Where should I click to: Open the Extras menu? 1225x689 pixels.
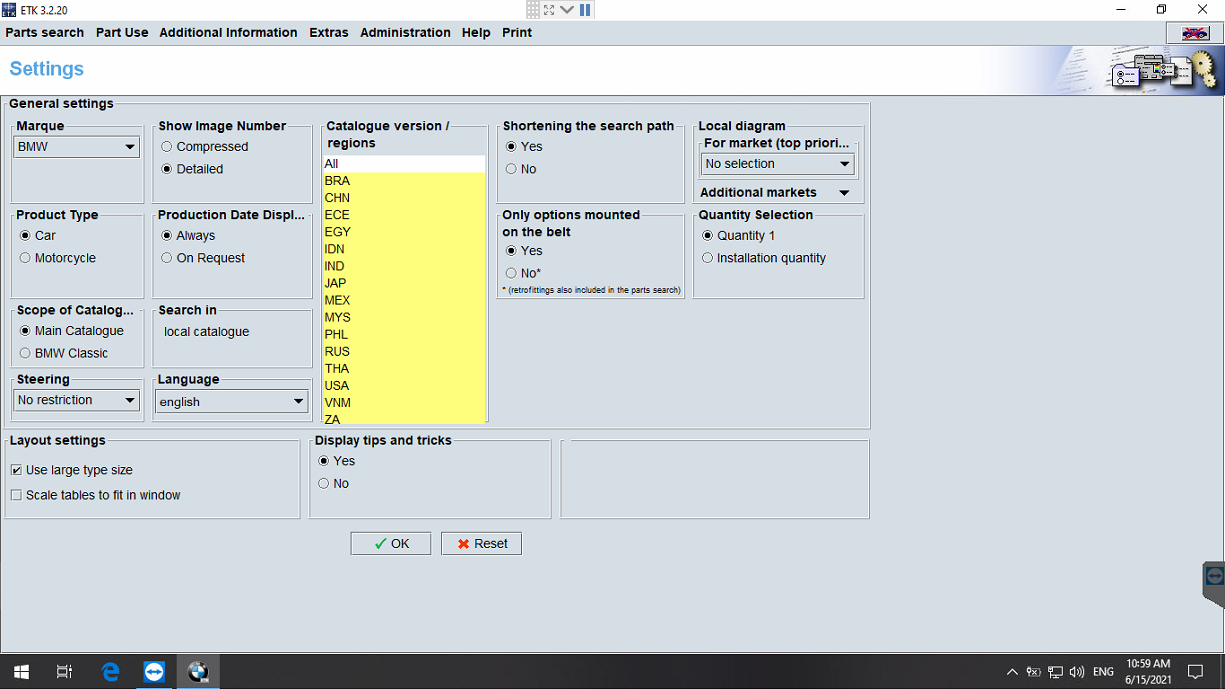(x=329, y=33)
